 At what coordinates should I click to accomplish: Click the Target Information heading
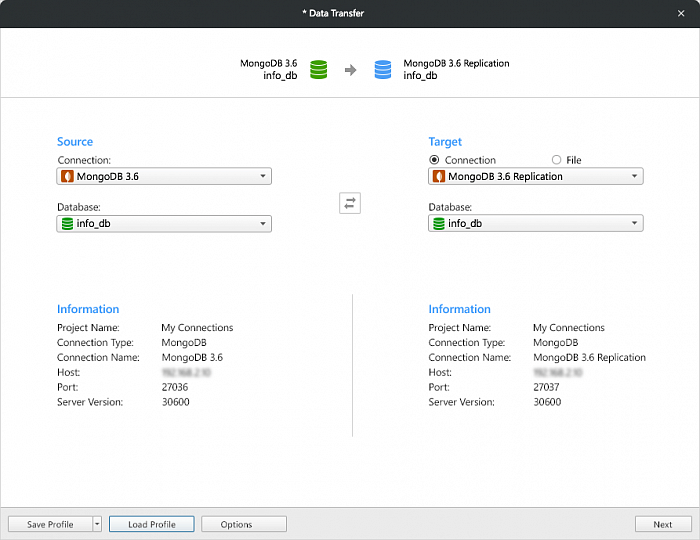[459, 309]
